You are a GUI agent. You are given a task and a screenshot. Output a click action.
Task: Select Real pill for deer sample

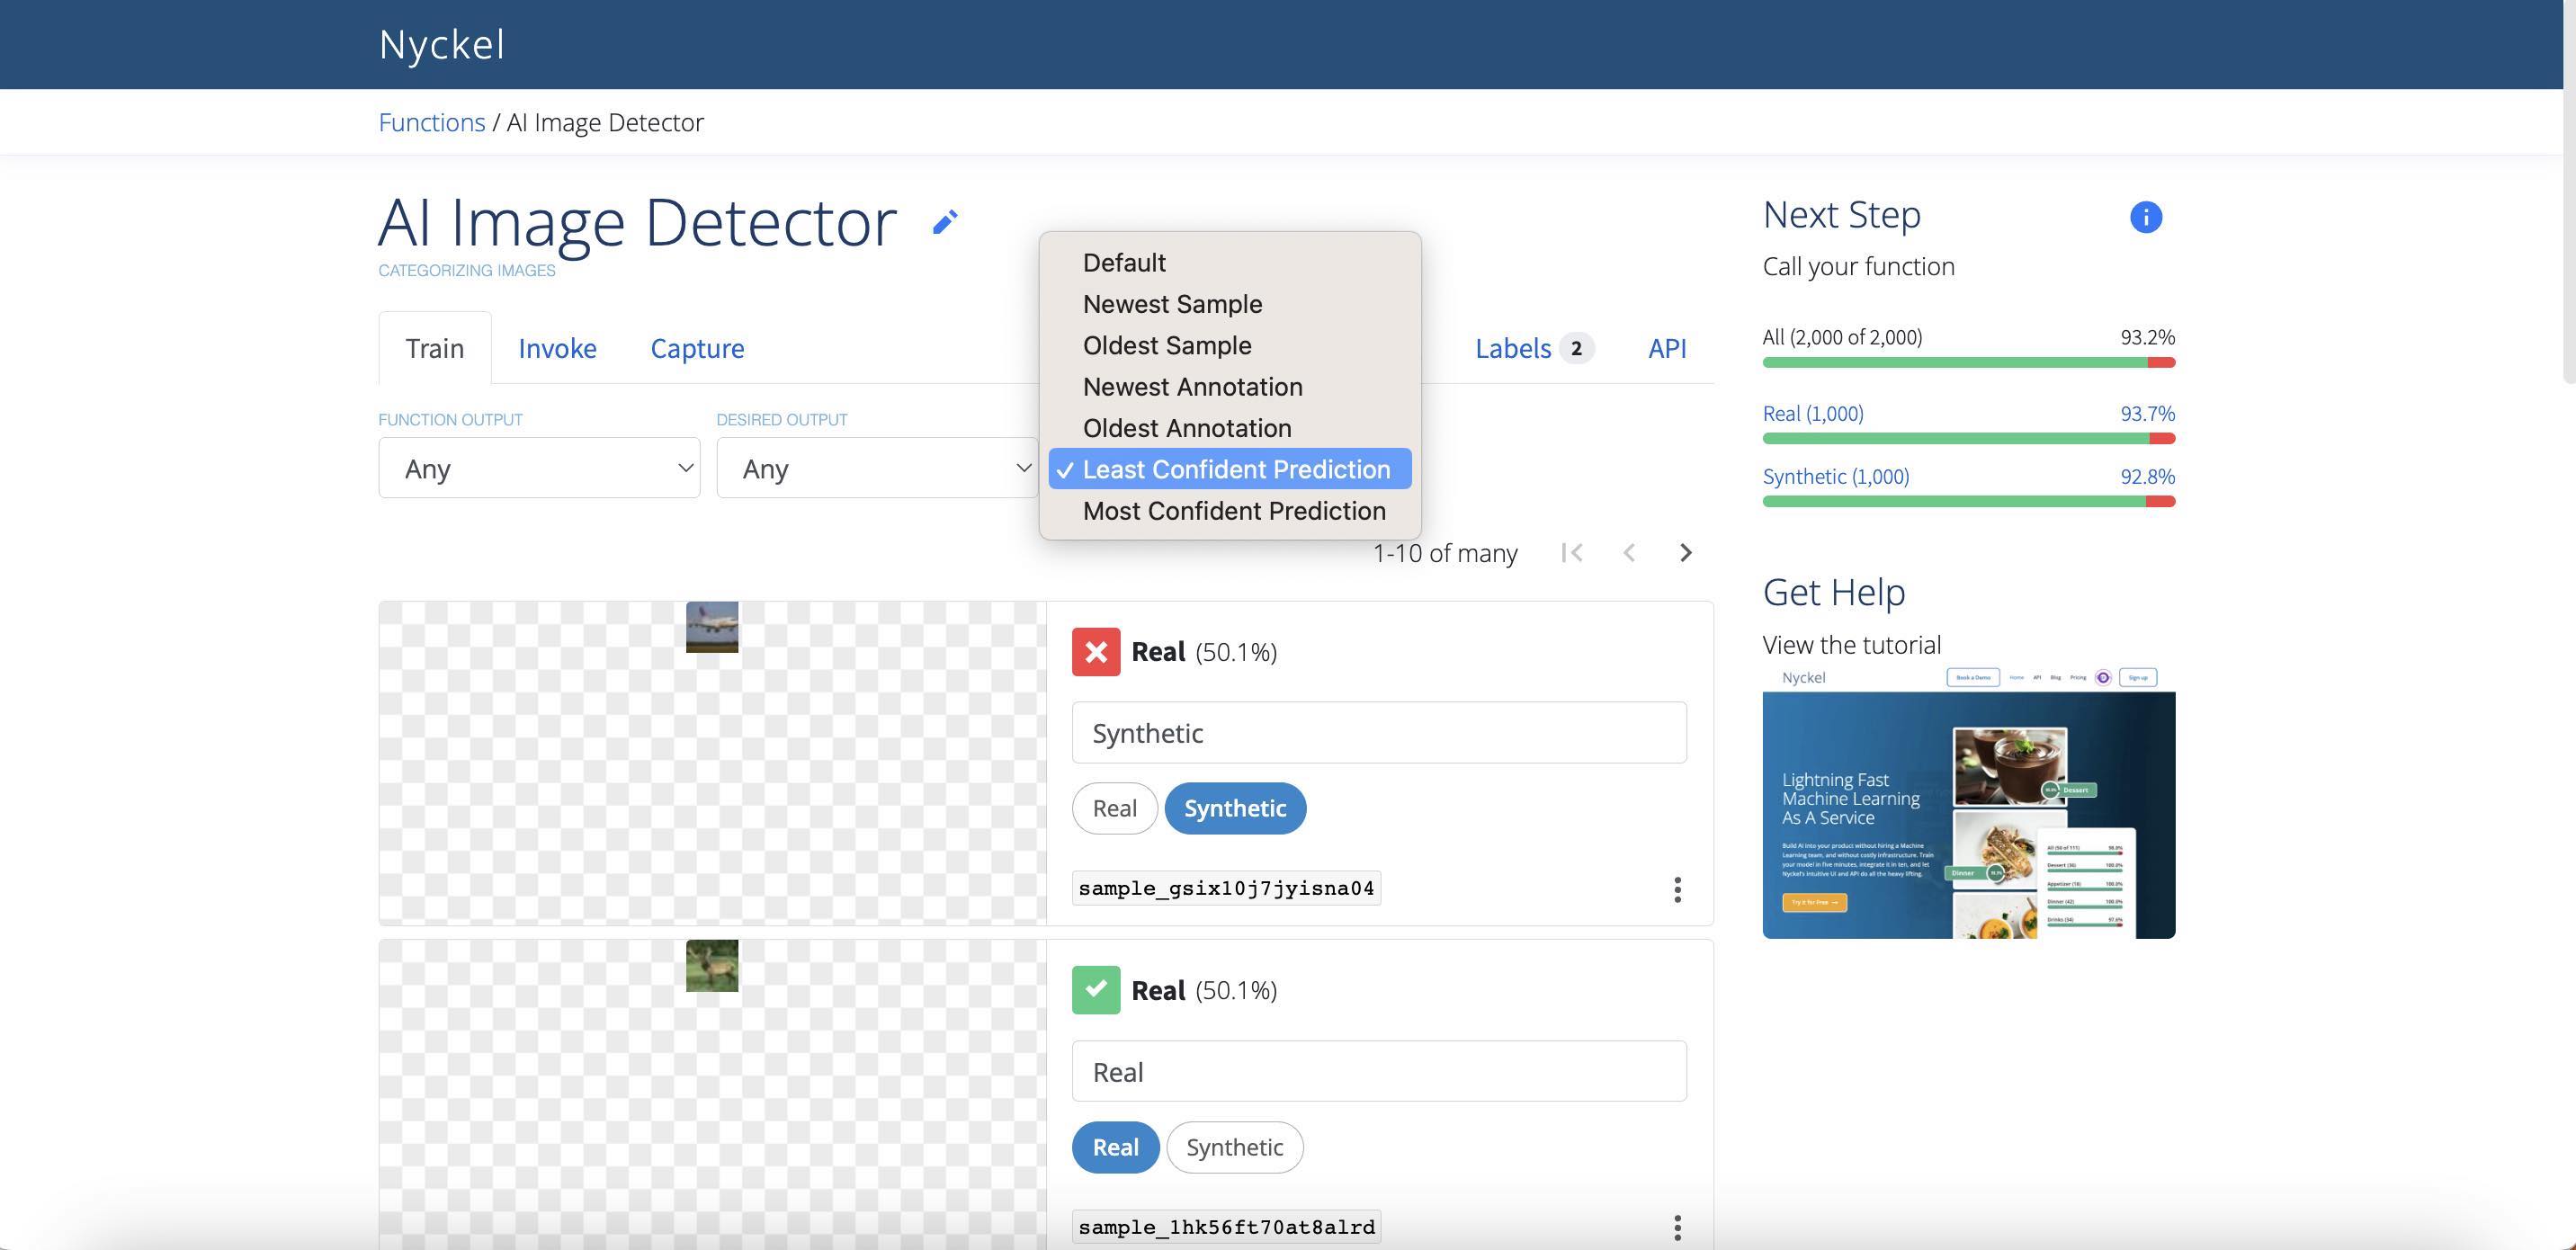click(x=1115, y=1147)
